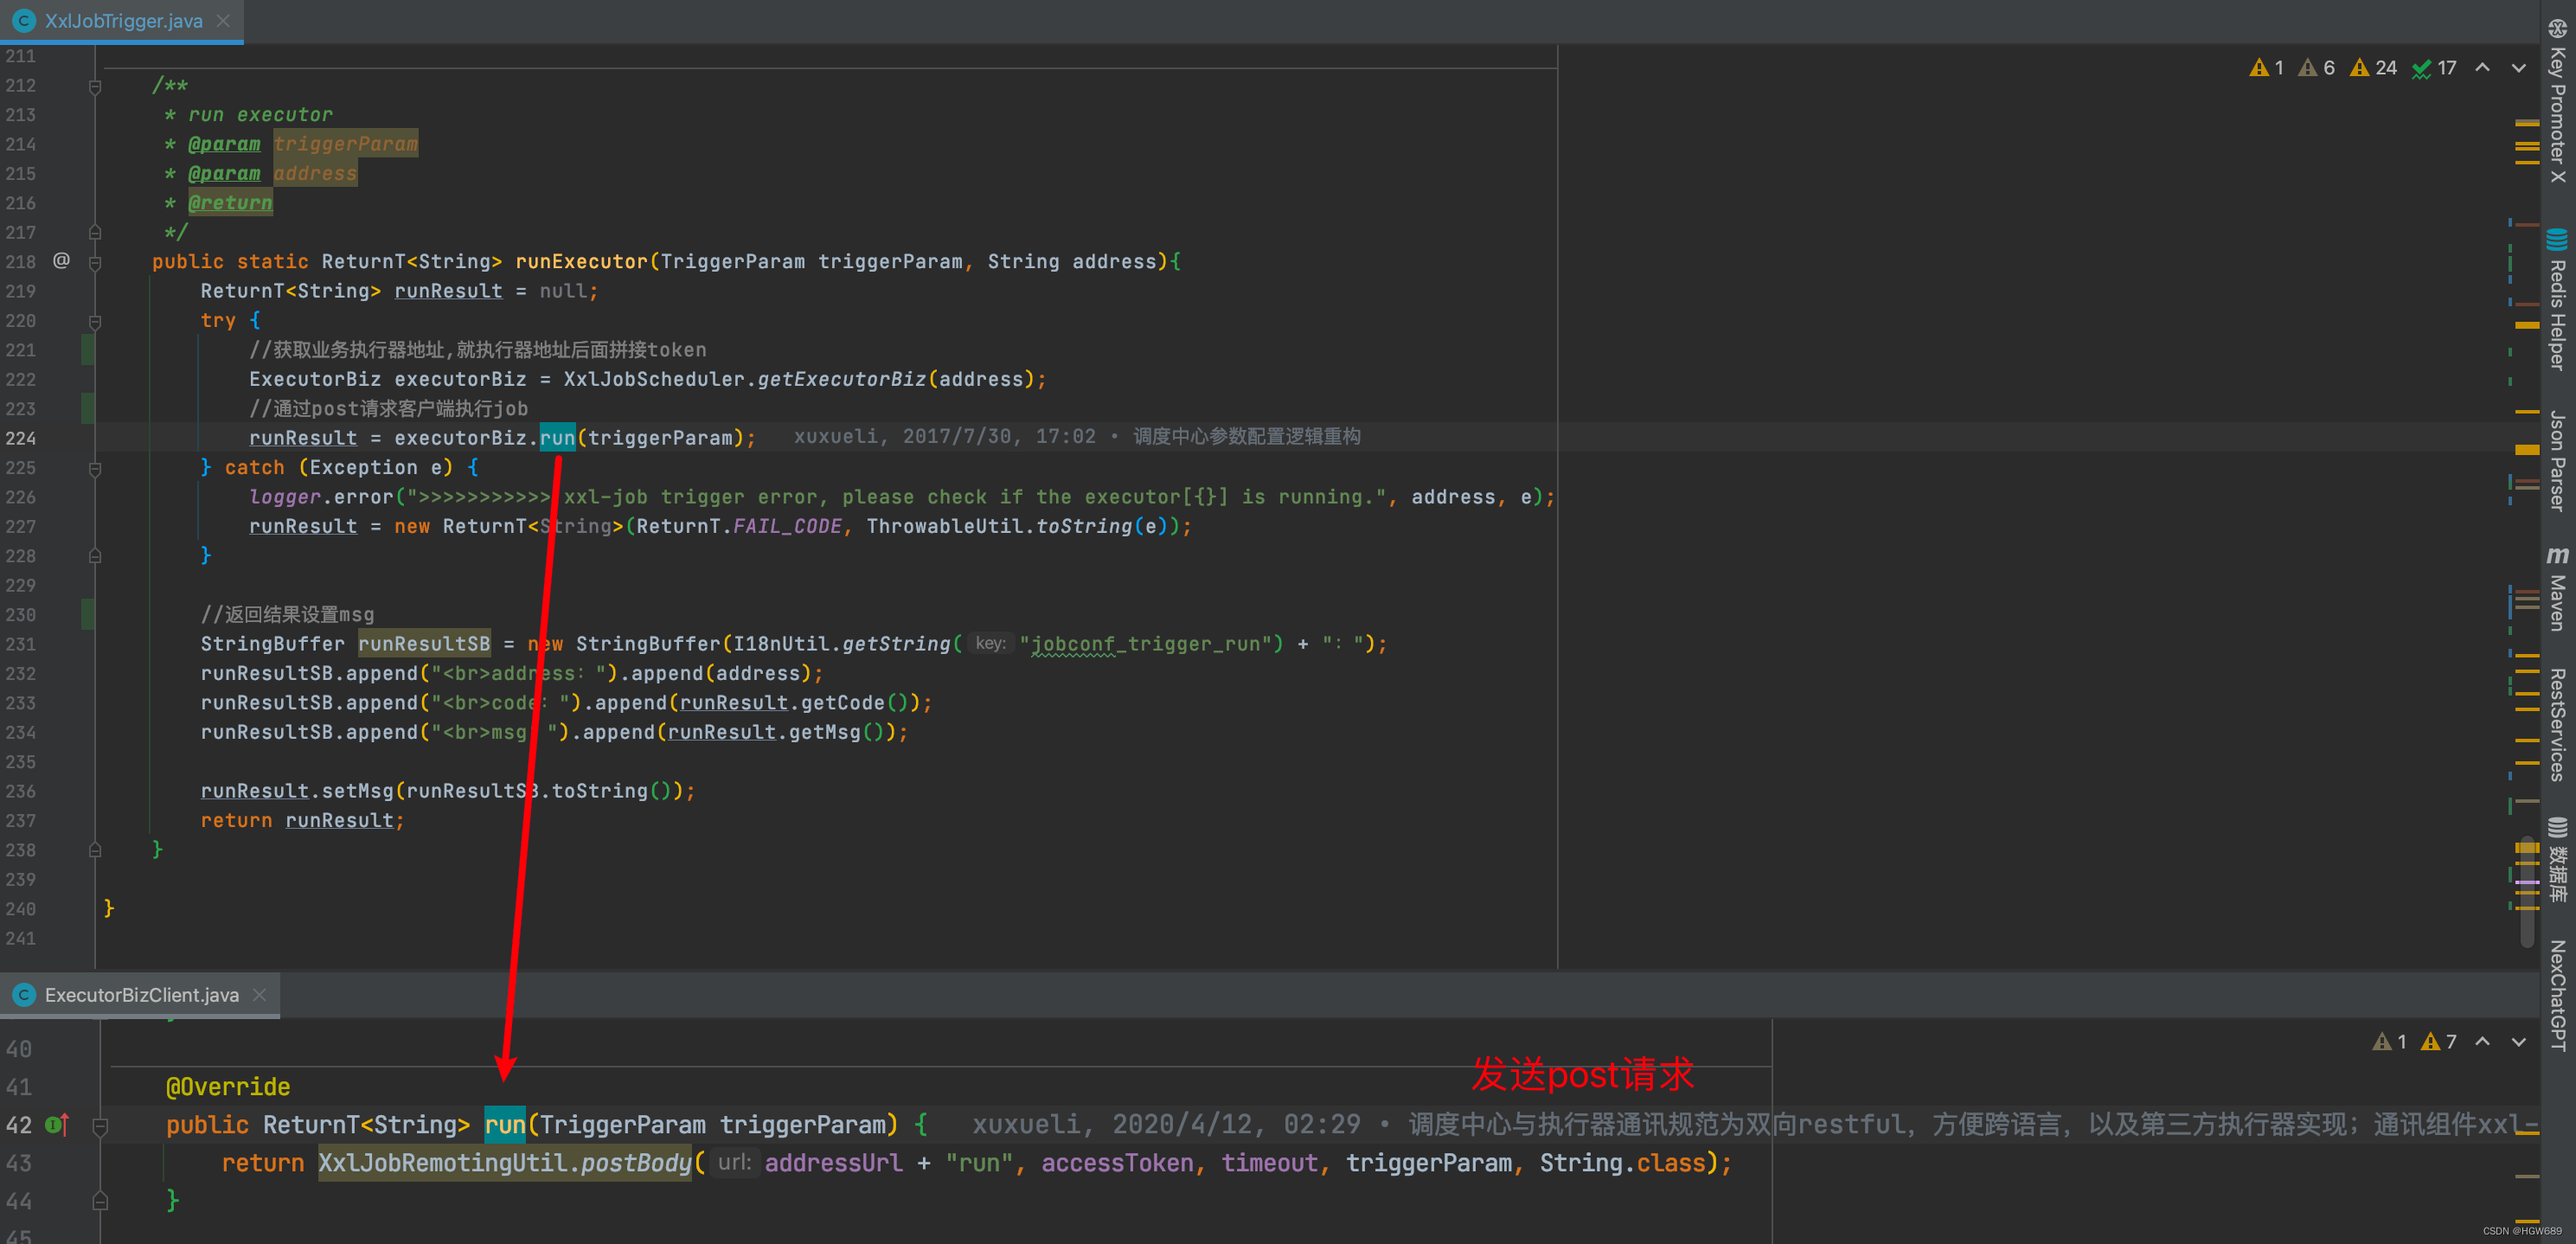Go to next highlighted error in XxlJobTrigger
Image resolution: width=2576 pixels, height=1244 pixels.
[x=2519, y=68]
